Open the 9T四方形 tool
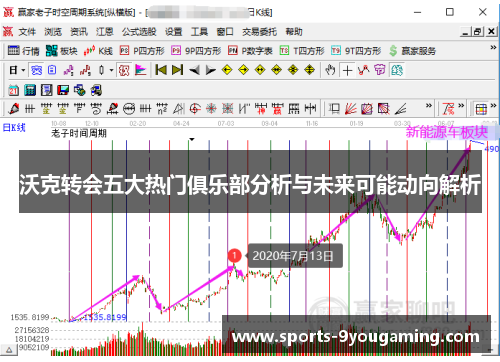 click(356, 51)
